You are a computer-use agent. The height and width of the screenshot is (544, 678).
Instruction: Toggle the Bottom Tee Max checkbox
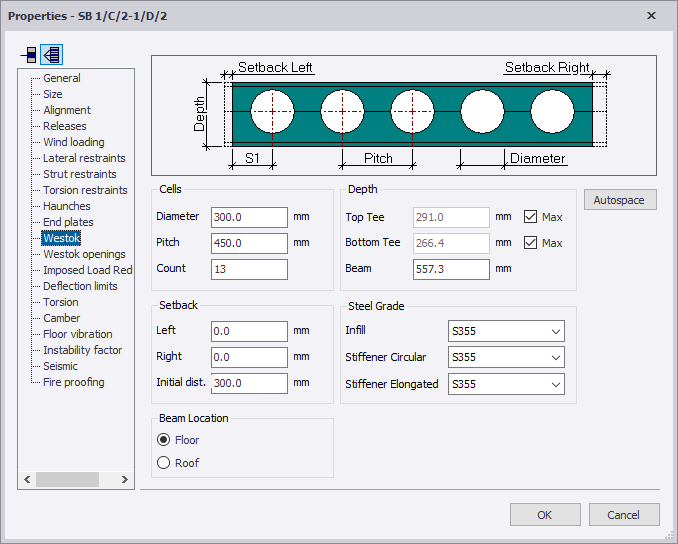click(531, 243)
